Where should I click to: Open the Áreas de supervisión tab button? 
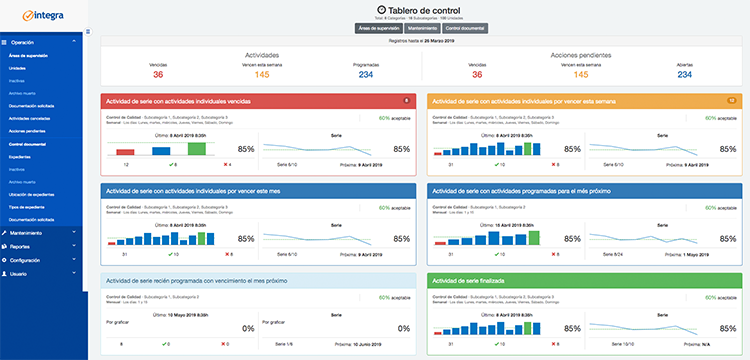pyautogui.click(x=379, y=29)
